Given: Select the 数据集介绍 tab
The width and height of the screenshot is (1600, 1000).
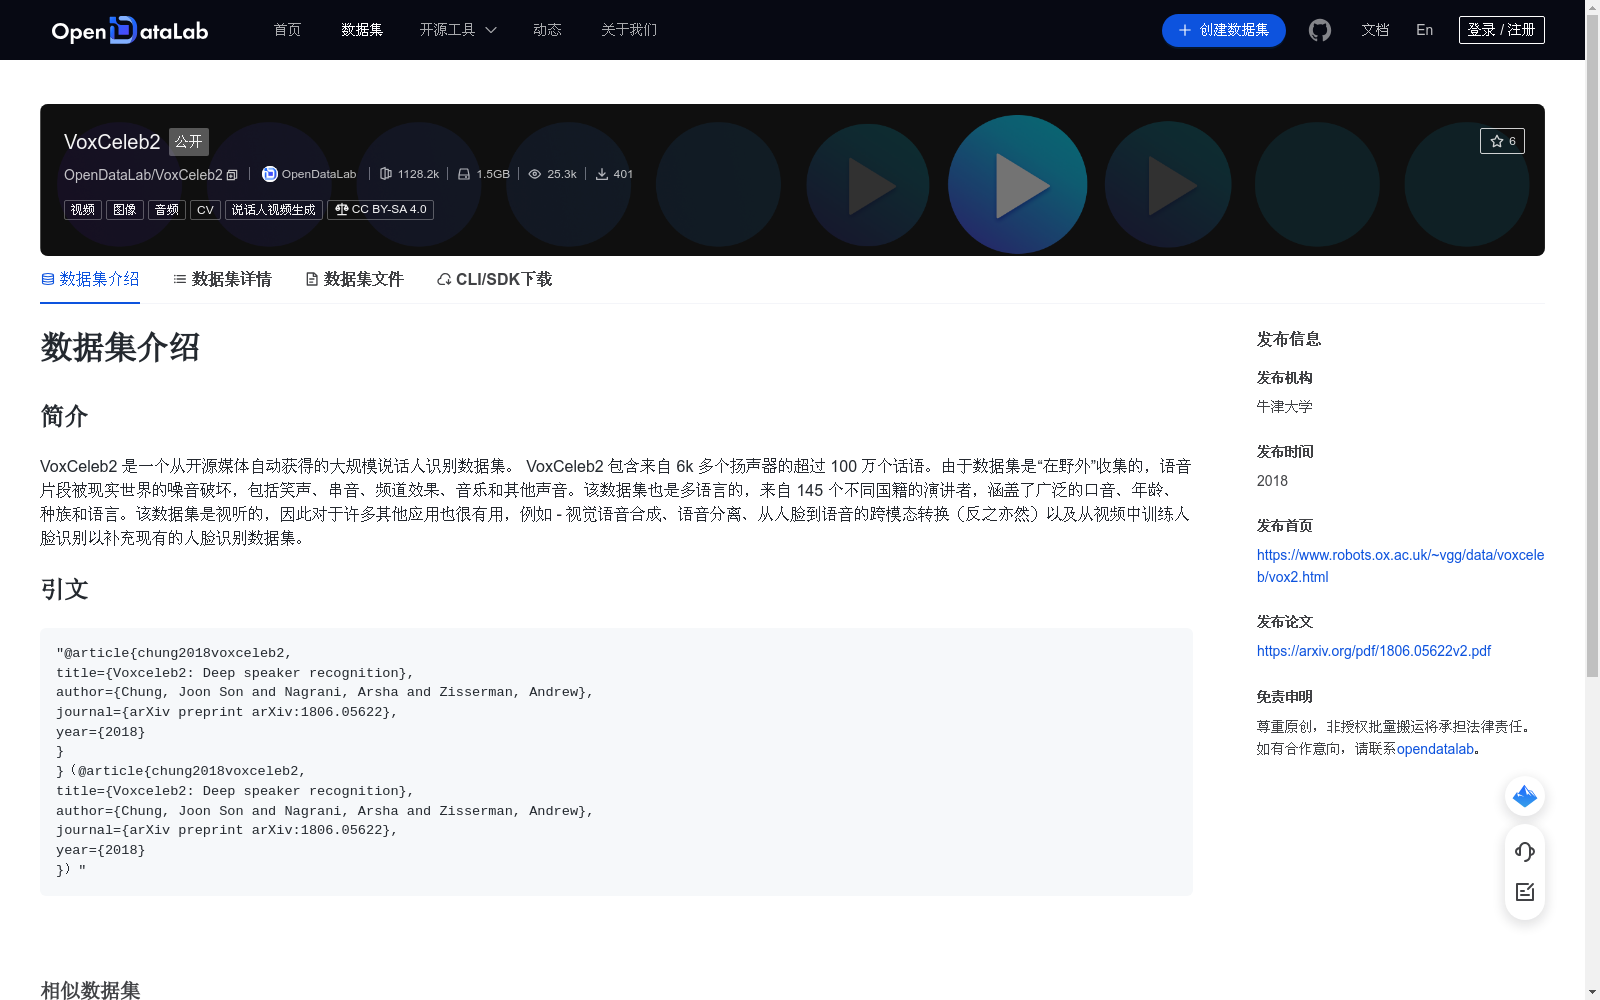Looking at the screenshot, I should point(90,280).
